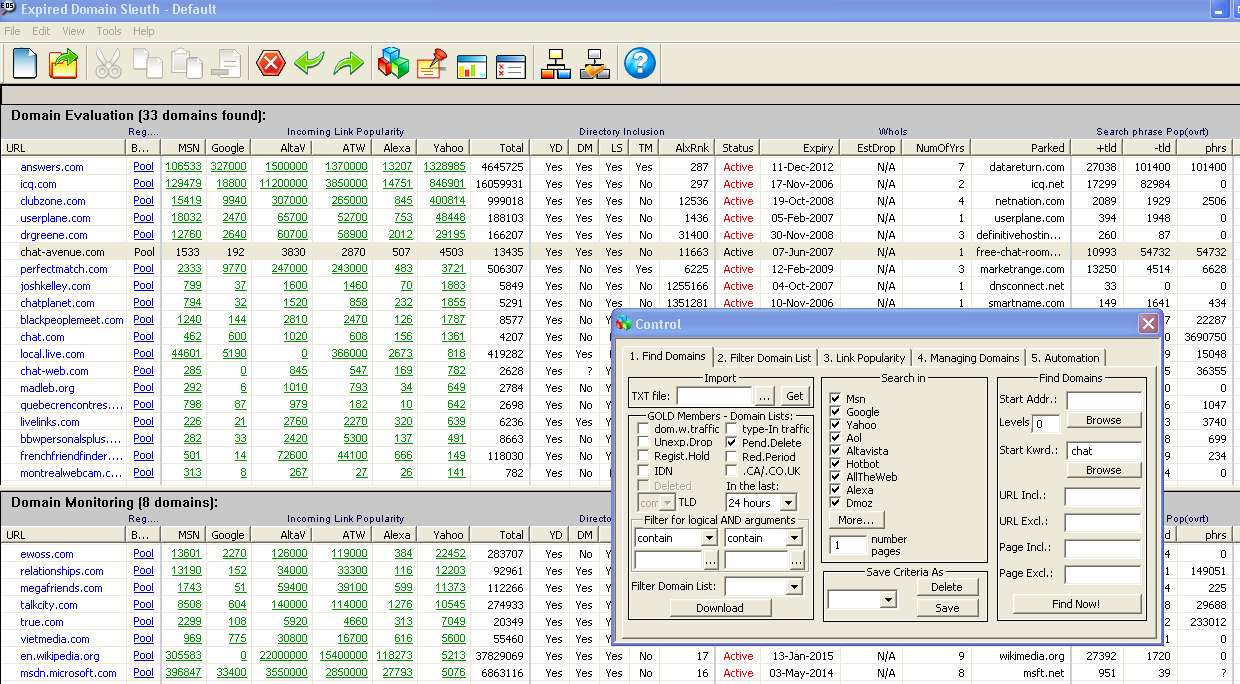The width and height of the screenshot is (1240, 684).
Task: Disable the Google search engine checkbox
Action: [x=836, y=412]
